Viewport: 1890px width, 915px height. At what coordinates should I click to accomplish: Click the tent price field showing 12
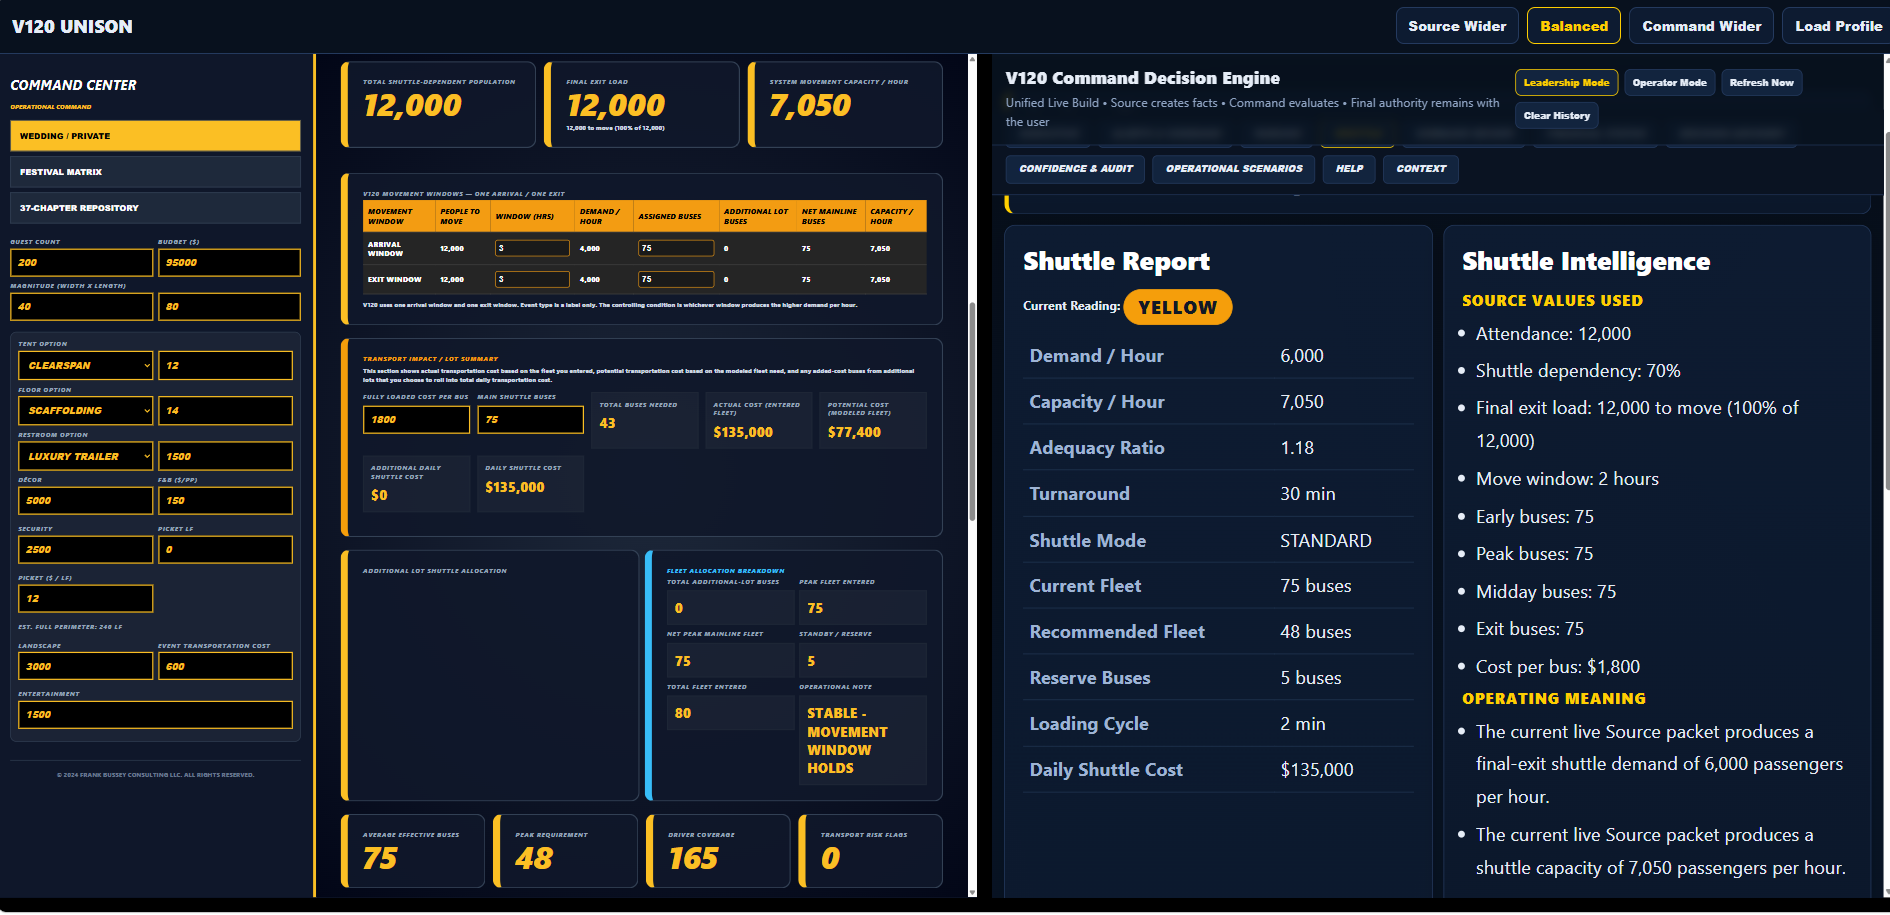[225, 366]
